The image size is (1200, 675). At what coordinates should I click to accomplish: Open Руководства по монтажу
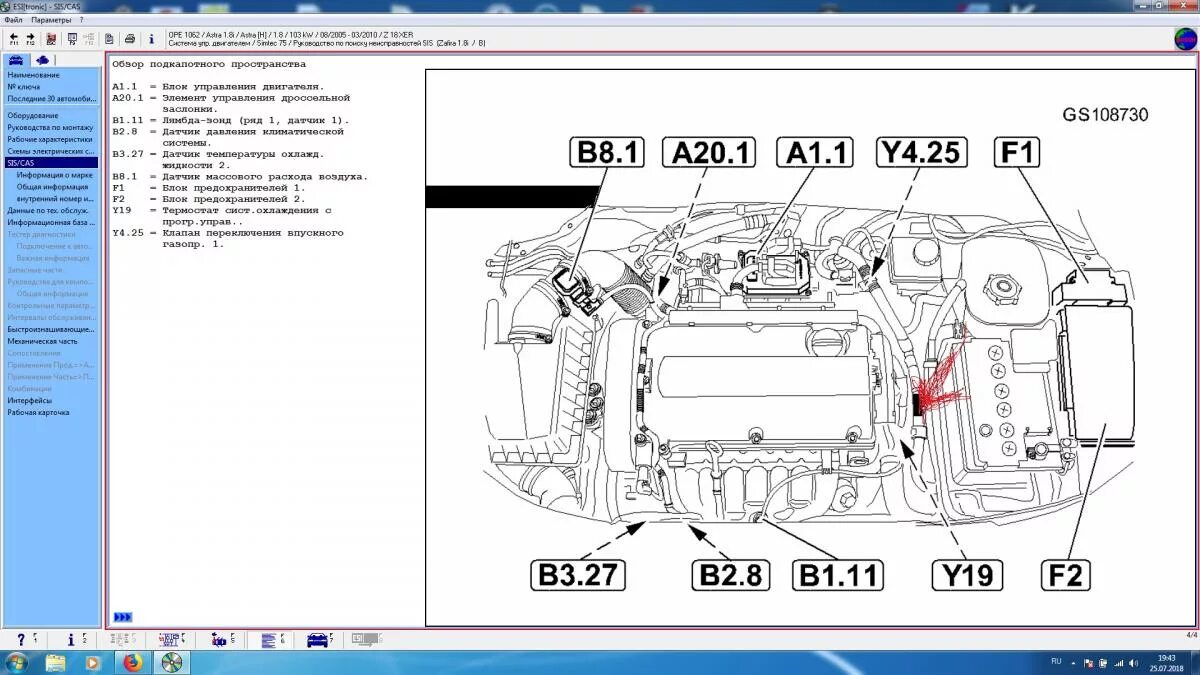click(51, 128)
